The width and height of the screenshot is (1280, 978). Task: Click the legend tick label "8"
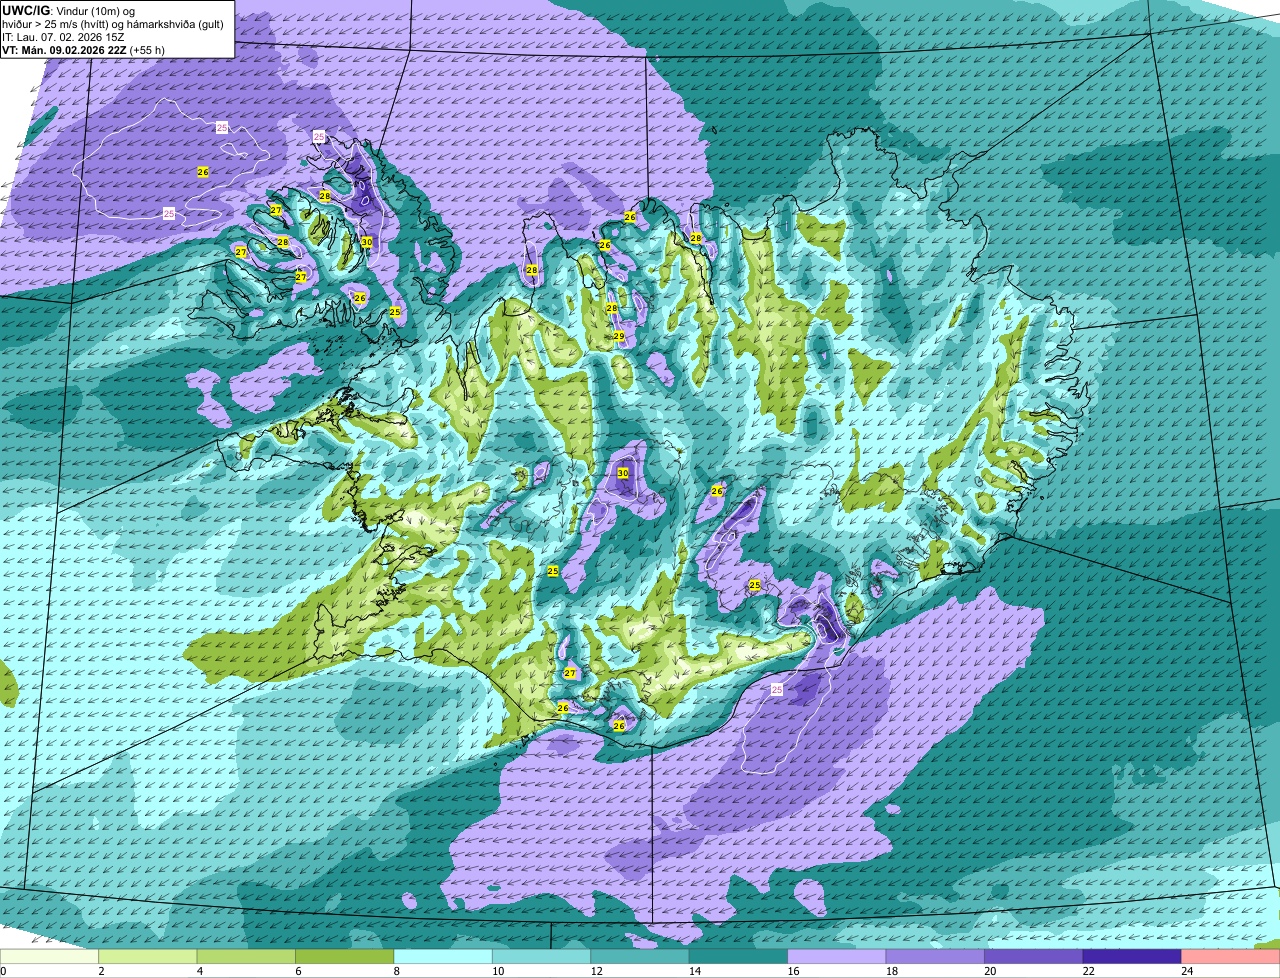tap(396, 971)
